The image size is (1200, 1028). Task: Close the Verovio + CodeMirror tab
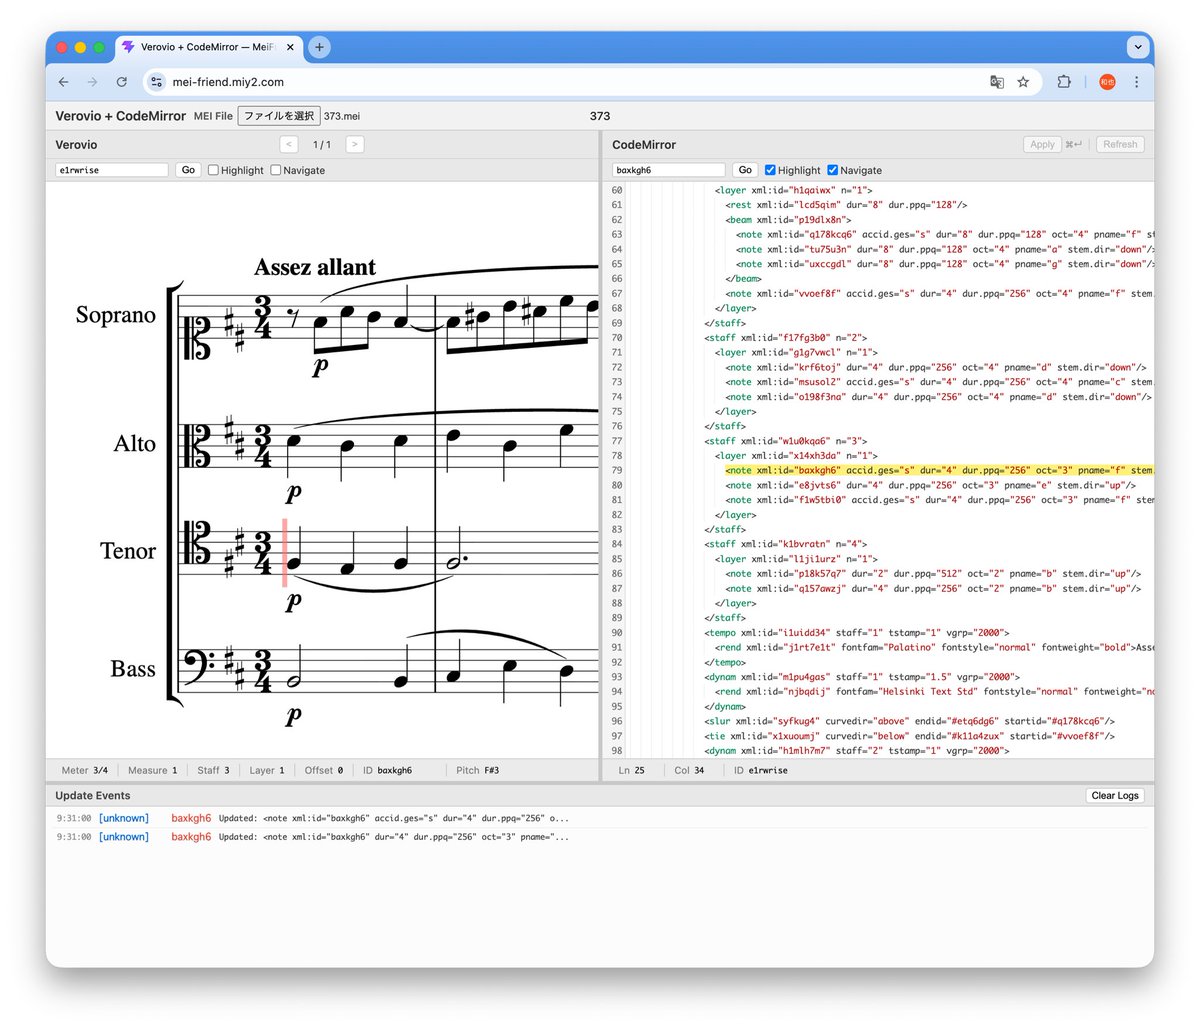290,47
